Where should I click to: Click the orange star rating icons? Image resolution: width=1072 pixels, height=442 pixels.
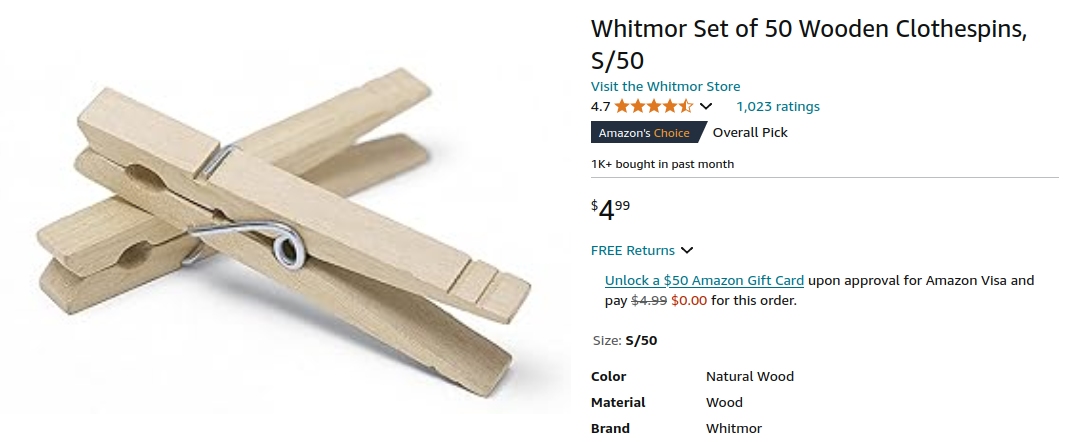(x=653, y=107)
